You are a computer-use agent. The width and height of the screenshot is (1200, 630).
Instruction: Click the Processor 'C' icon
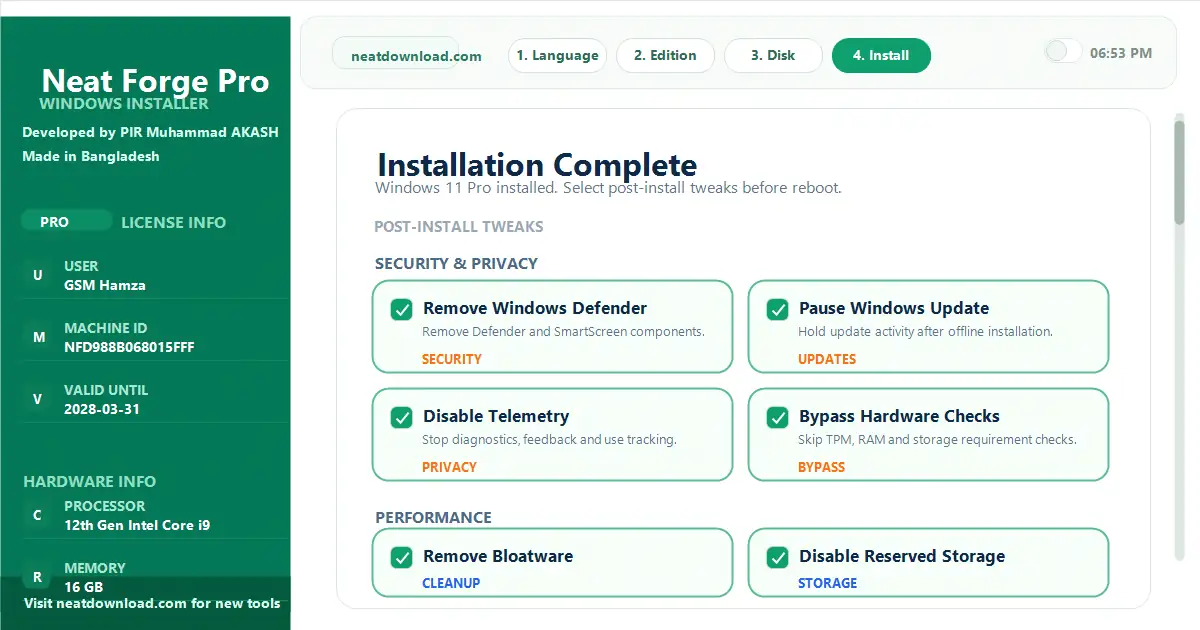[38, 515]
